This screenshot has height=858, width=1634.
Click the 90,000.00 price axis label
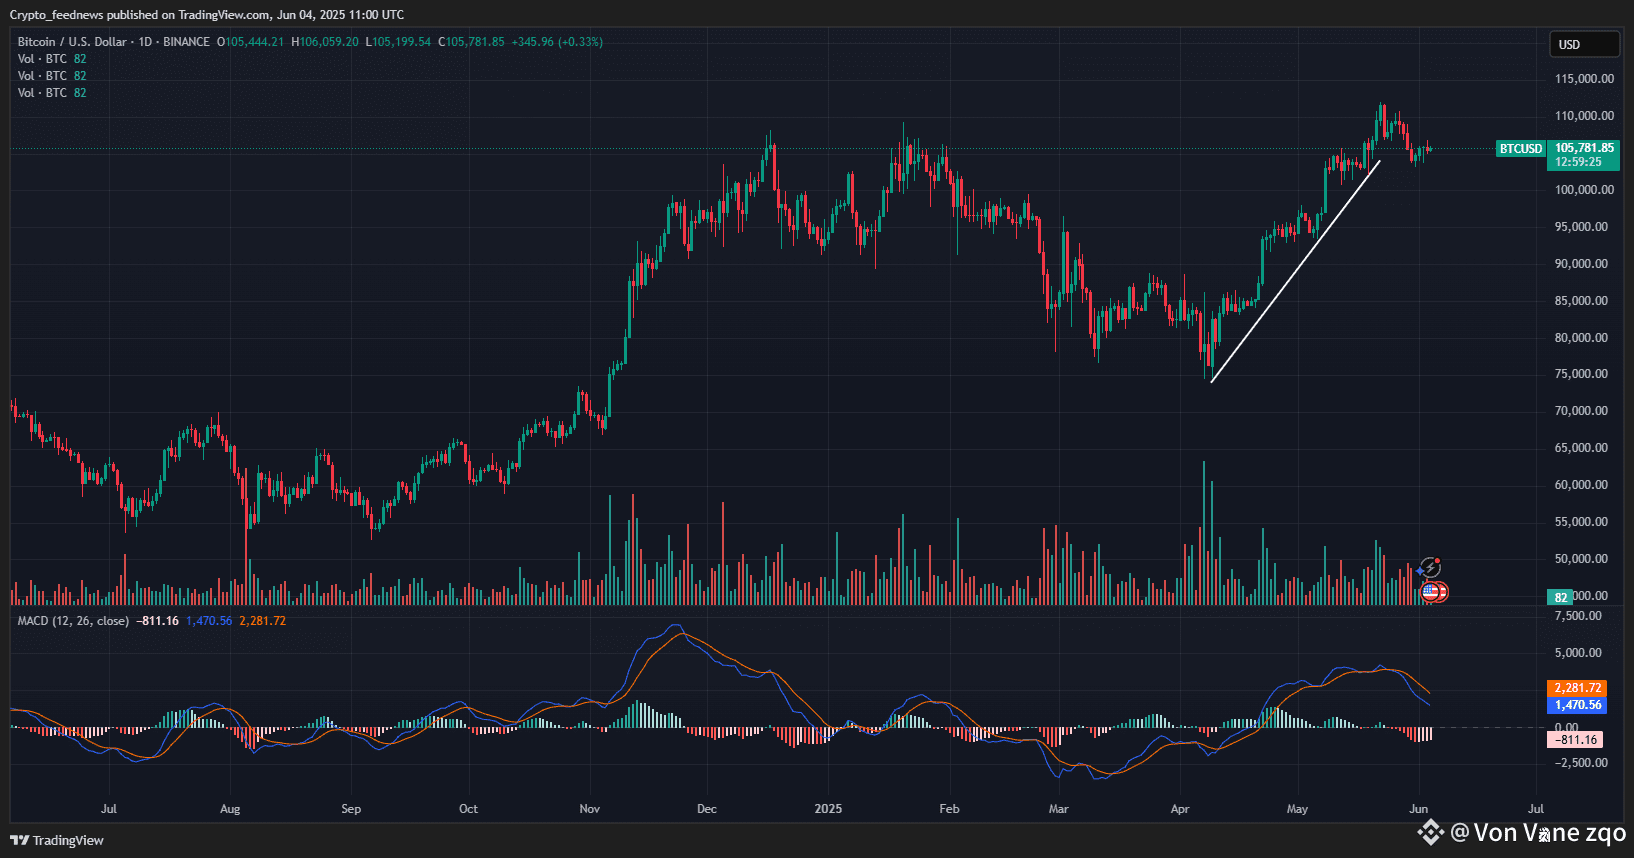pos(1581,264)
